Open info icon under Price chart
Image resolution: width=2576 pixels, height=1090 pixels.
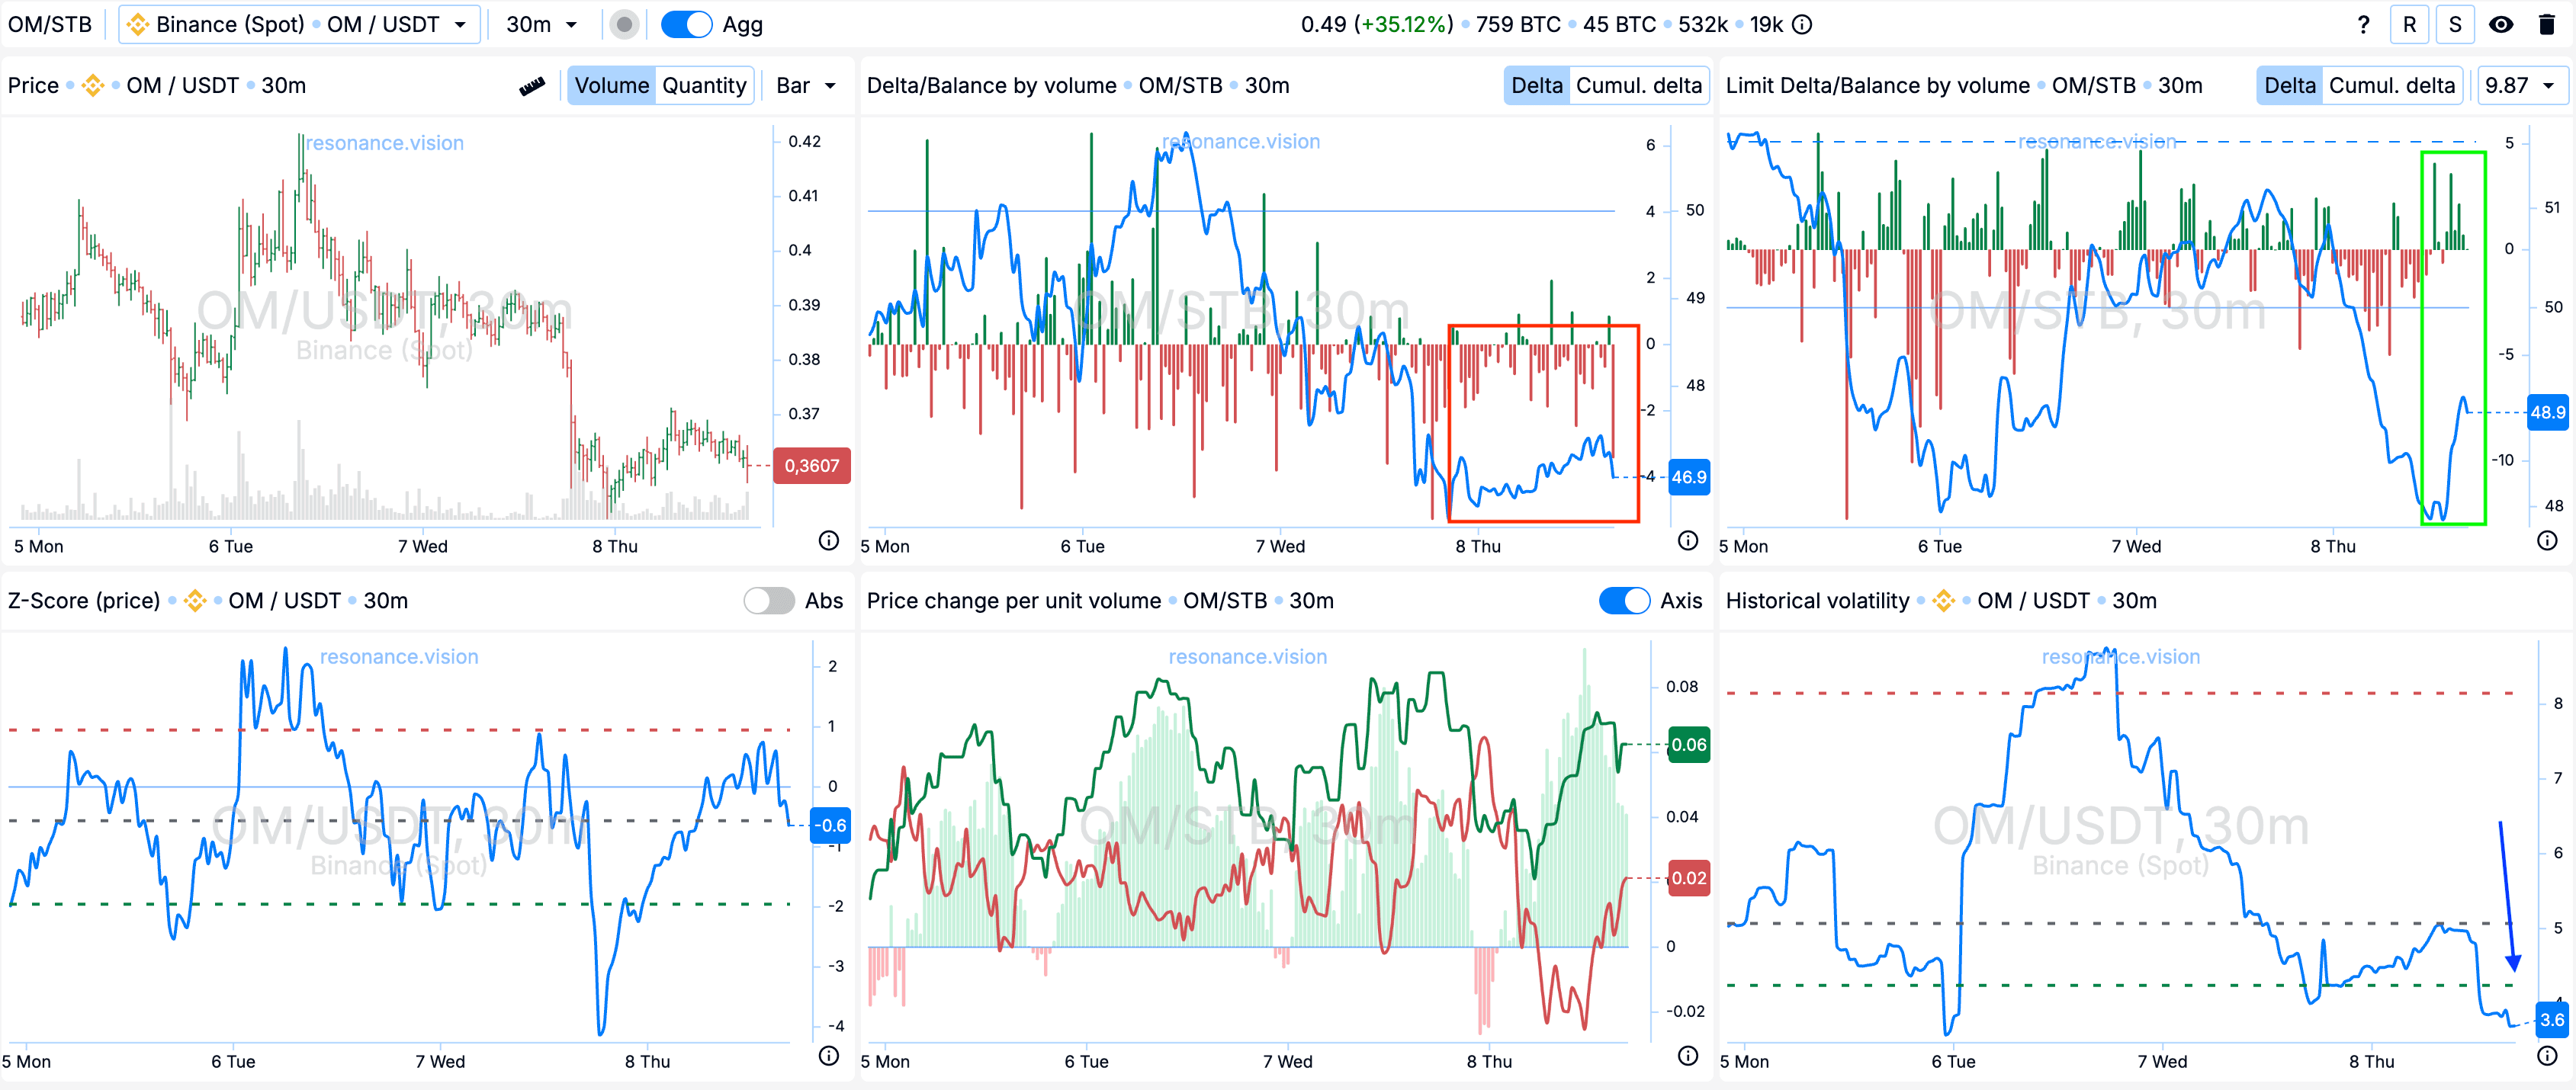[828, 541]
